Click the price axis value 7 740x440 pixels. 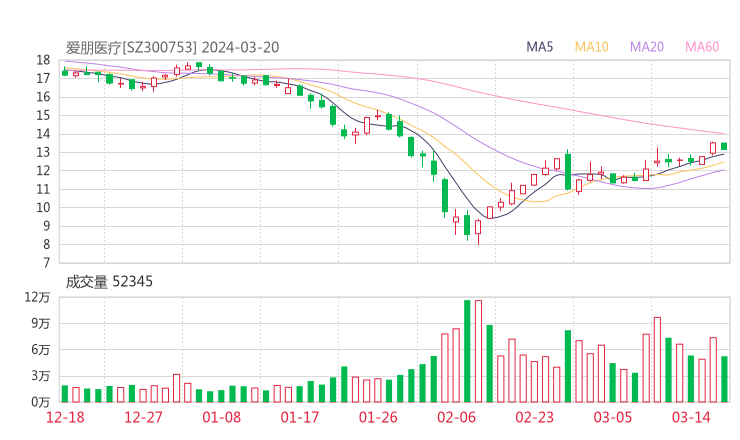pos(46,263)
